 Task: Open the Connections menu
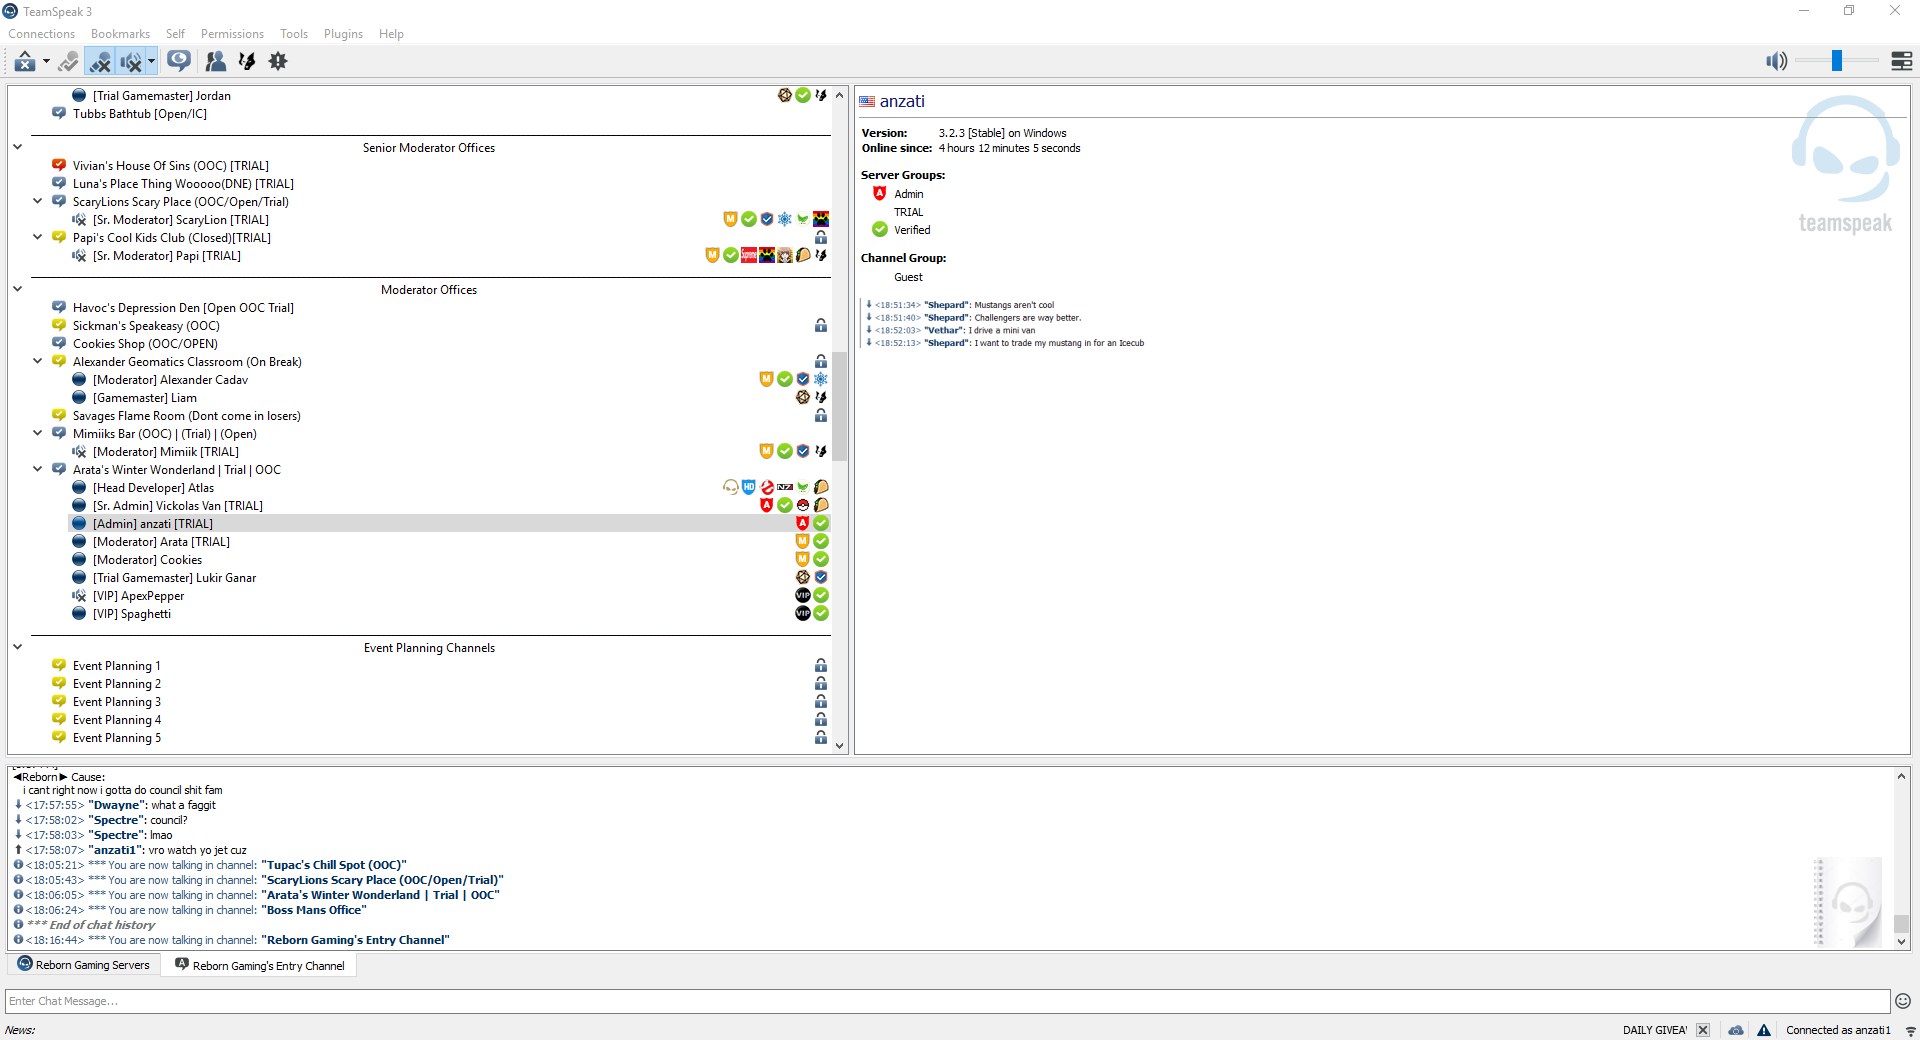point(42,34)
